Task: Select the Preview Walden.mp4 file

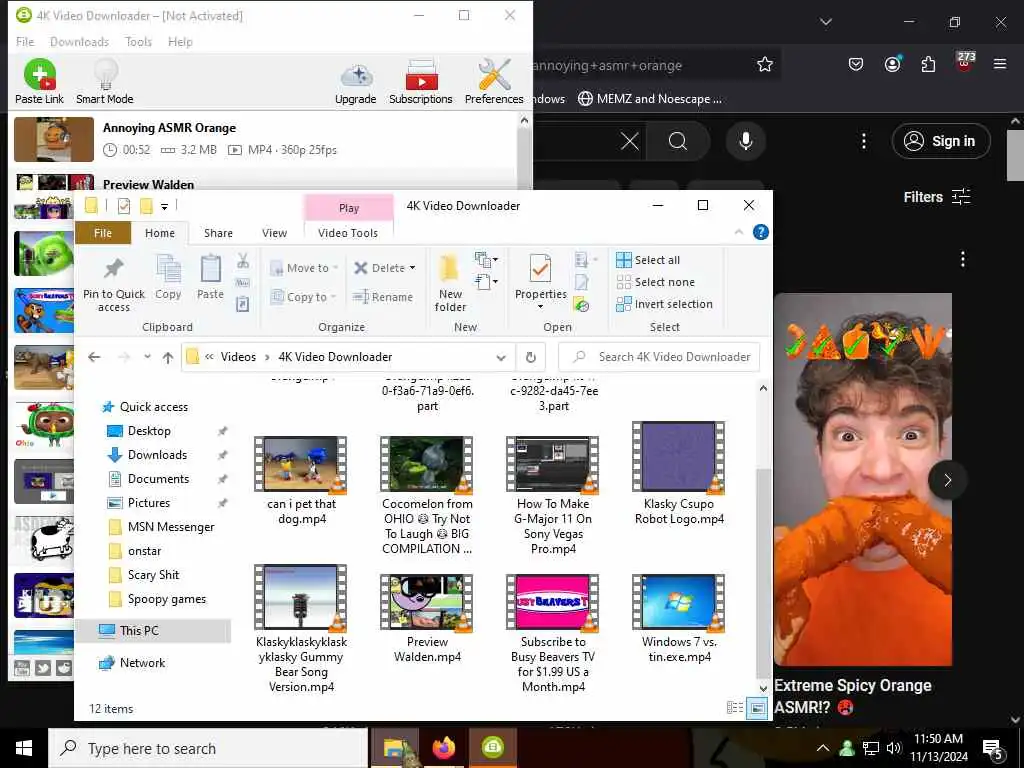Action: tap(427, 618)
